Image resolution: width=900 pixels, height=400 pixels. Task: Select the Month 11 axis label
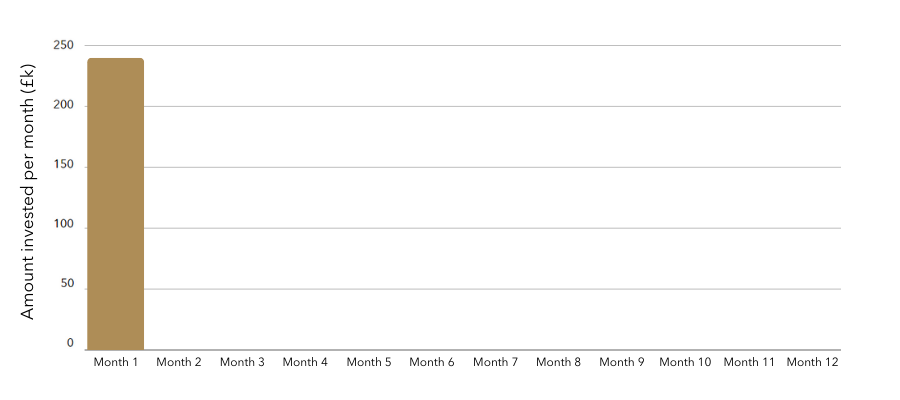point(748,362)
